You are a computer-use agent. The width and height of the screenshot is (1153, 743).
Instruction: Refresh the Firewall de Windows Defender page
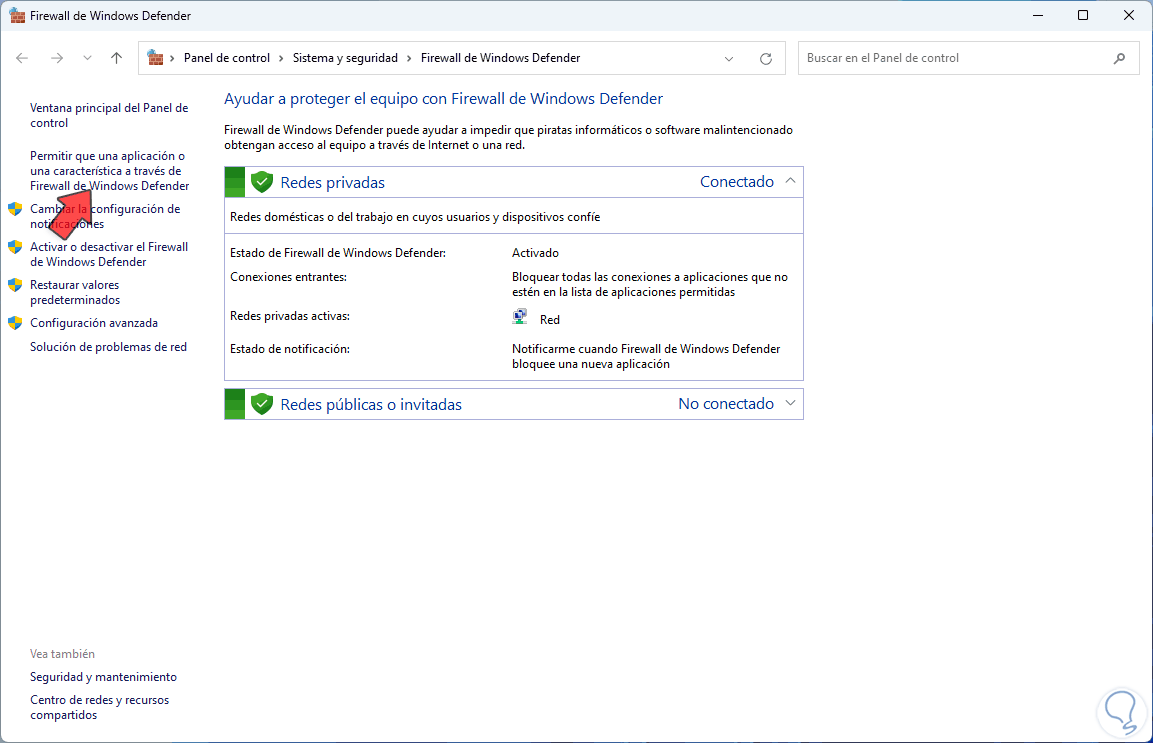click(765, 58)
